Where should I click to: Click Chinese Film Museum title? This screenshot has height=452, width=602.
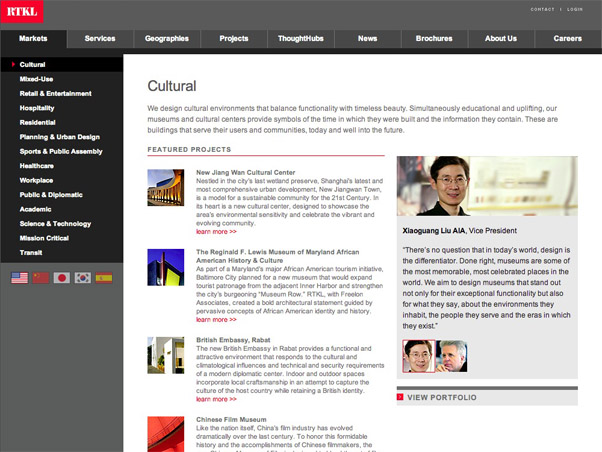click(x=231, y=419)
